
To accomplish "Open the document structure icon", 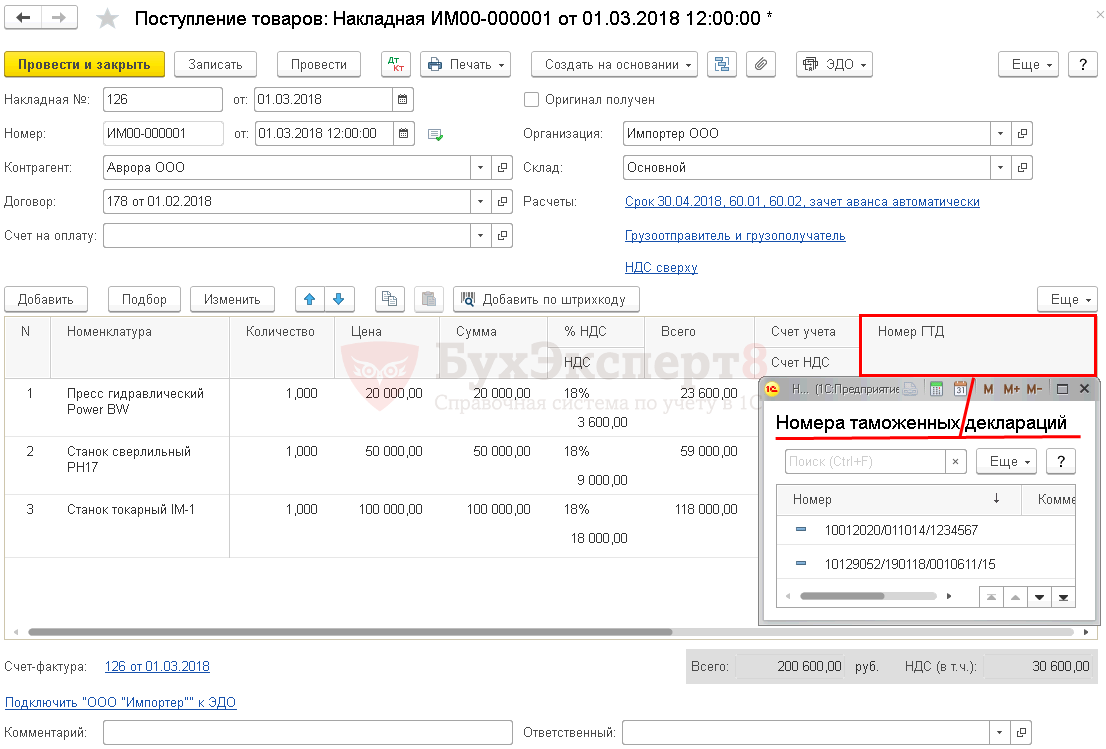I will (722, 64).
